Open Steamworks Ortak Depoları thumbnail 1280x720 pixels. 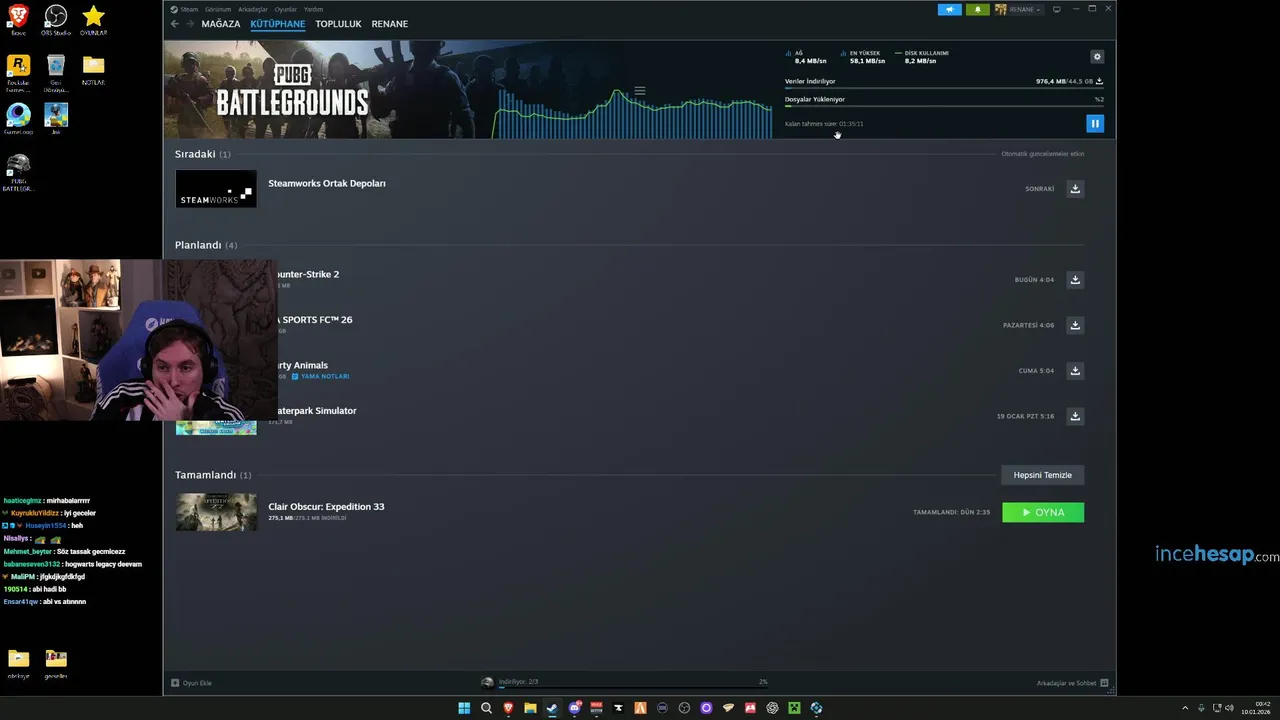216,188
